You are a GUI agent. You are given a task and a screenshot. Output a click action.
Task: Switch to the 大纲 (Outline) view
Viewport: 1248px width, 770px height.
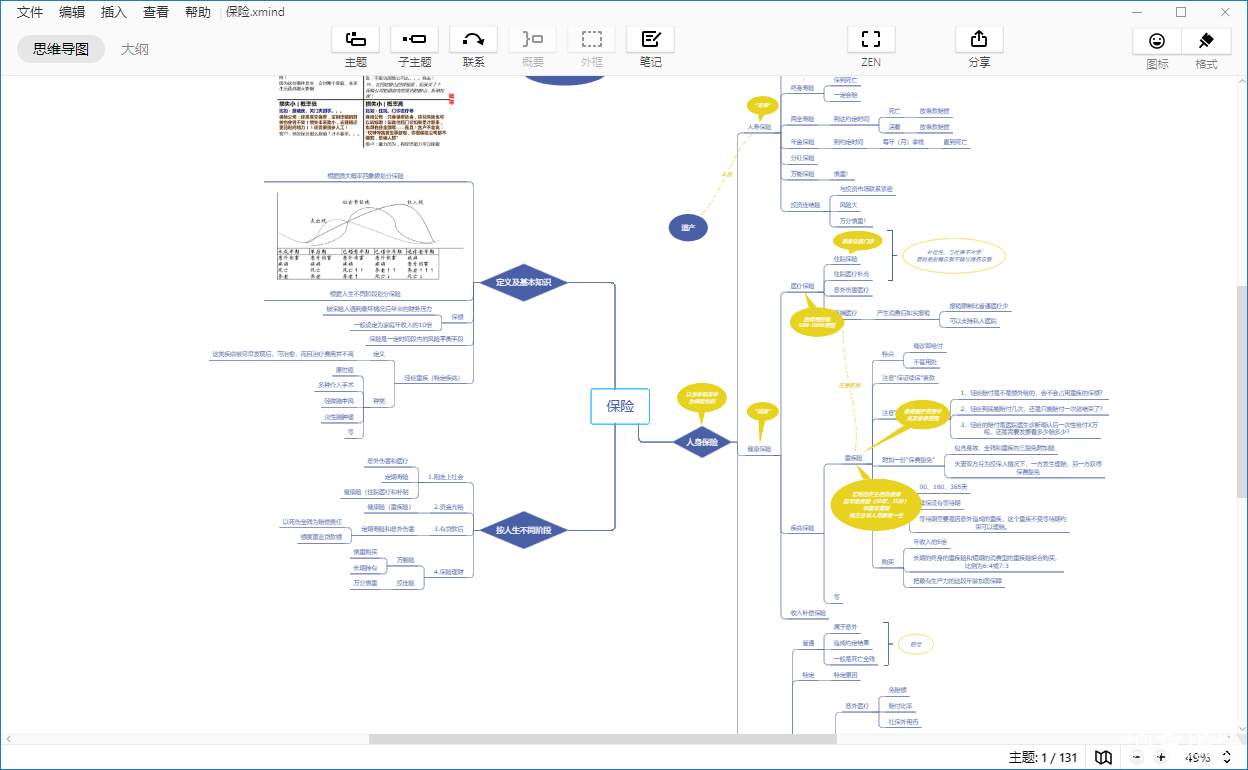[135, 48]
